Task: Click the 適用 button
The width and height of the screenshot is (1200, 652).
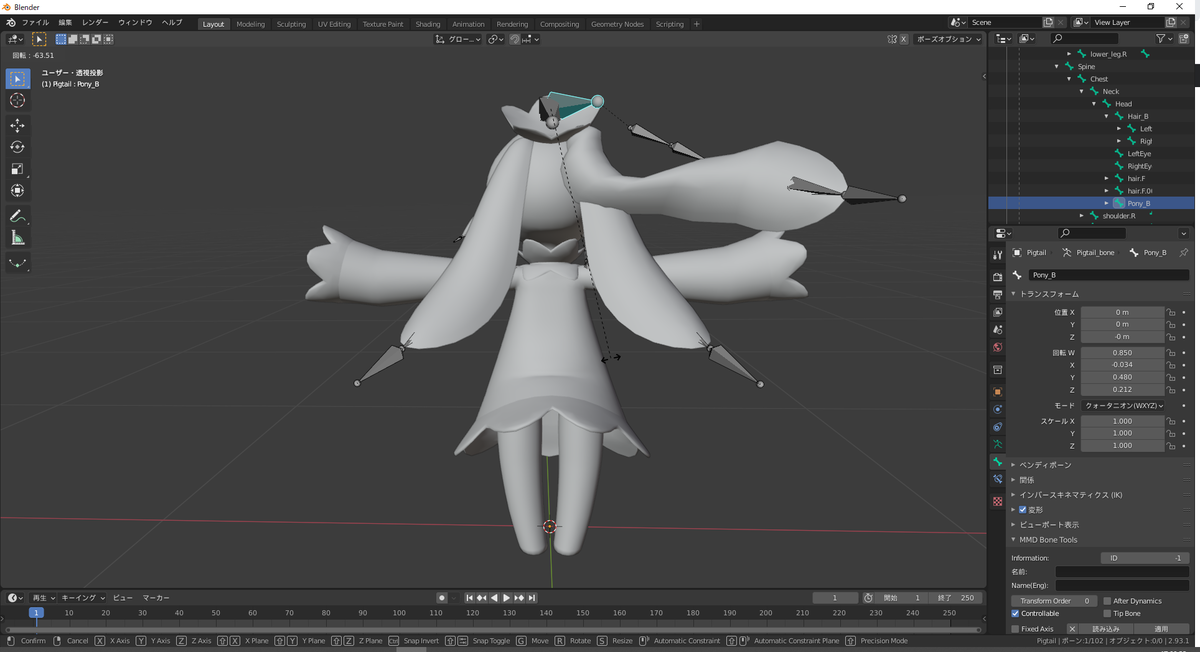Action: click(1160, 629)
